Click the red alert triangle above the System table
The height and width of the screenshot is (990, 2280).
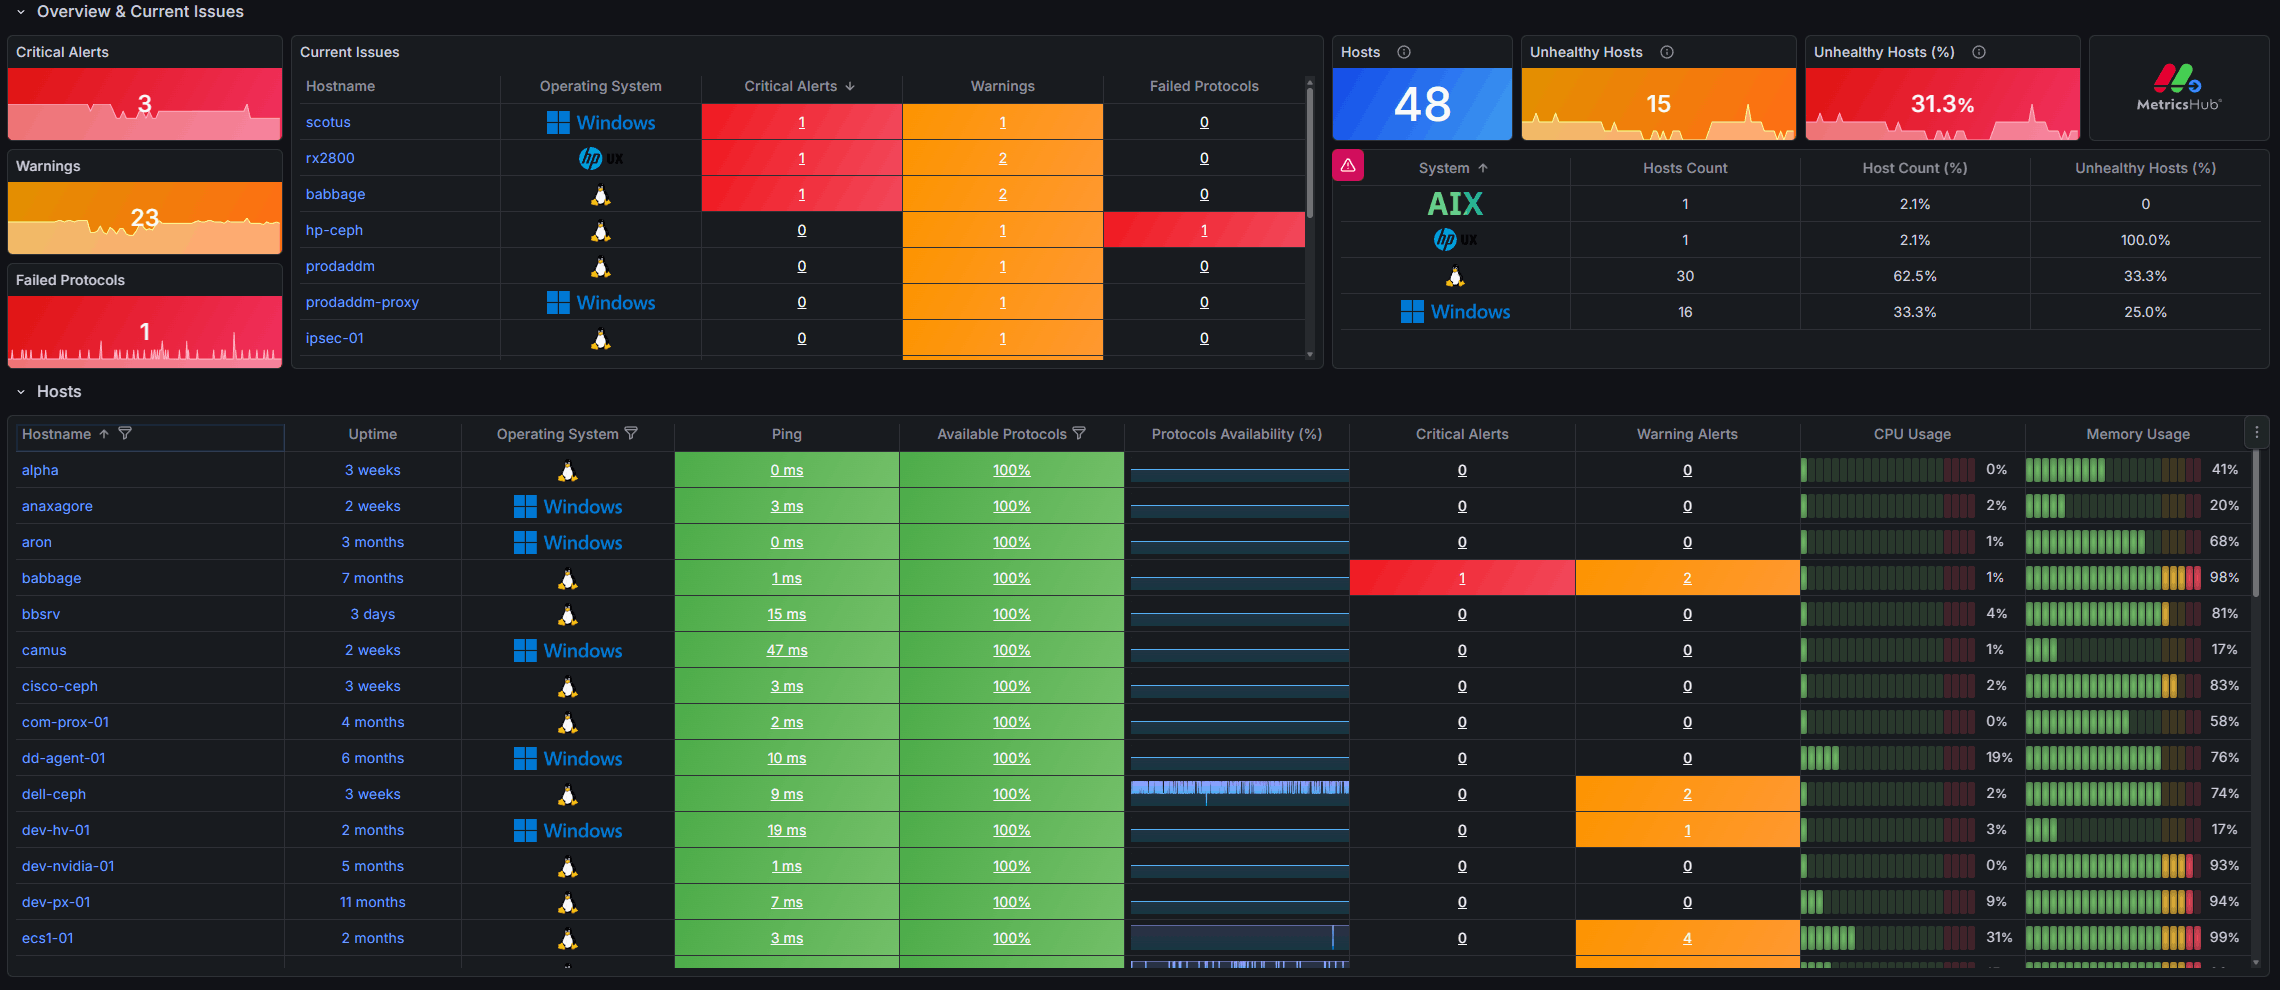tap(1348, 165)
